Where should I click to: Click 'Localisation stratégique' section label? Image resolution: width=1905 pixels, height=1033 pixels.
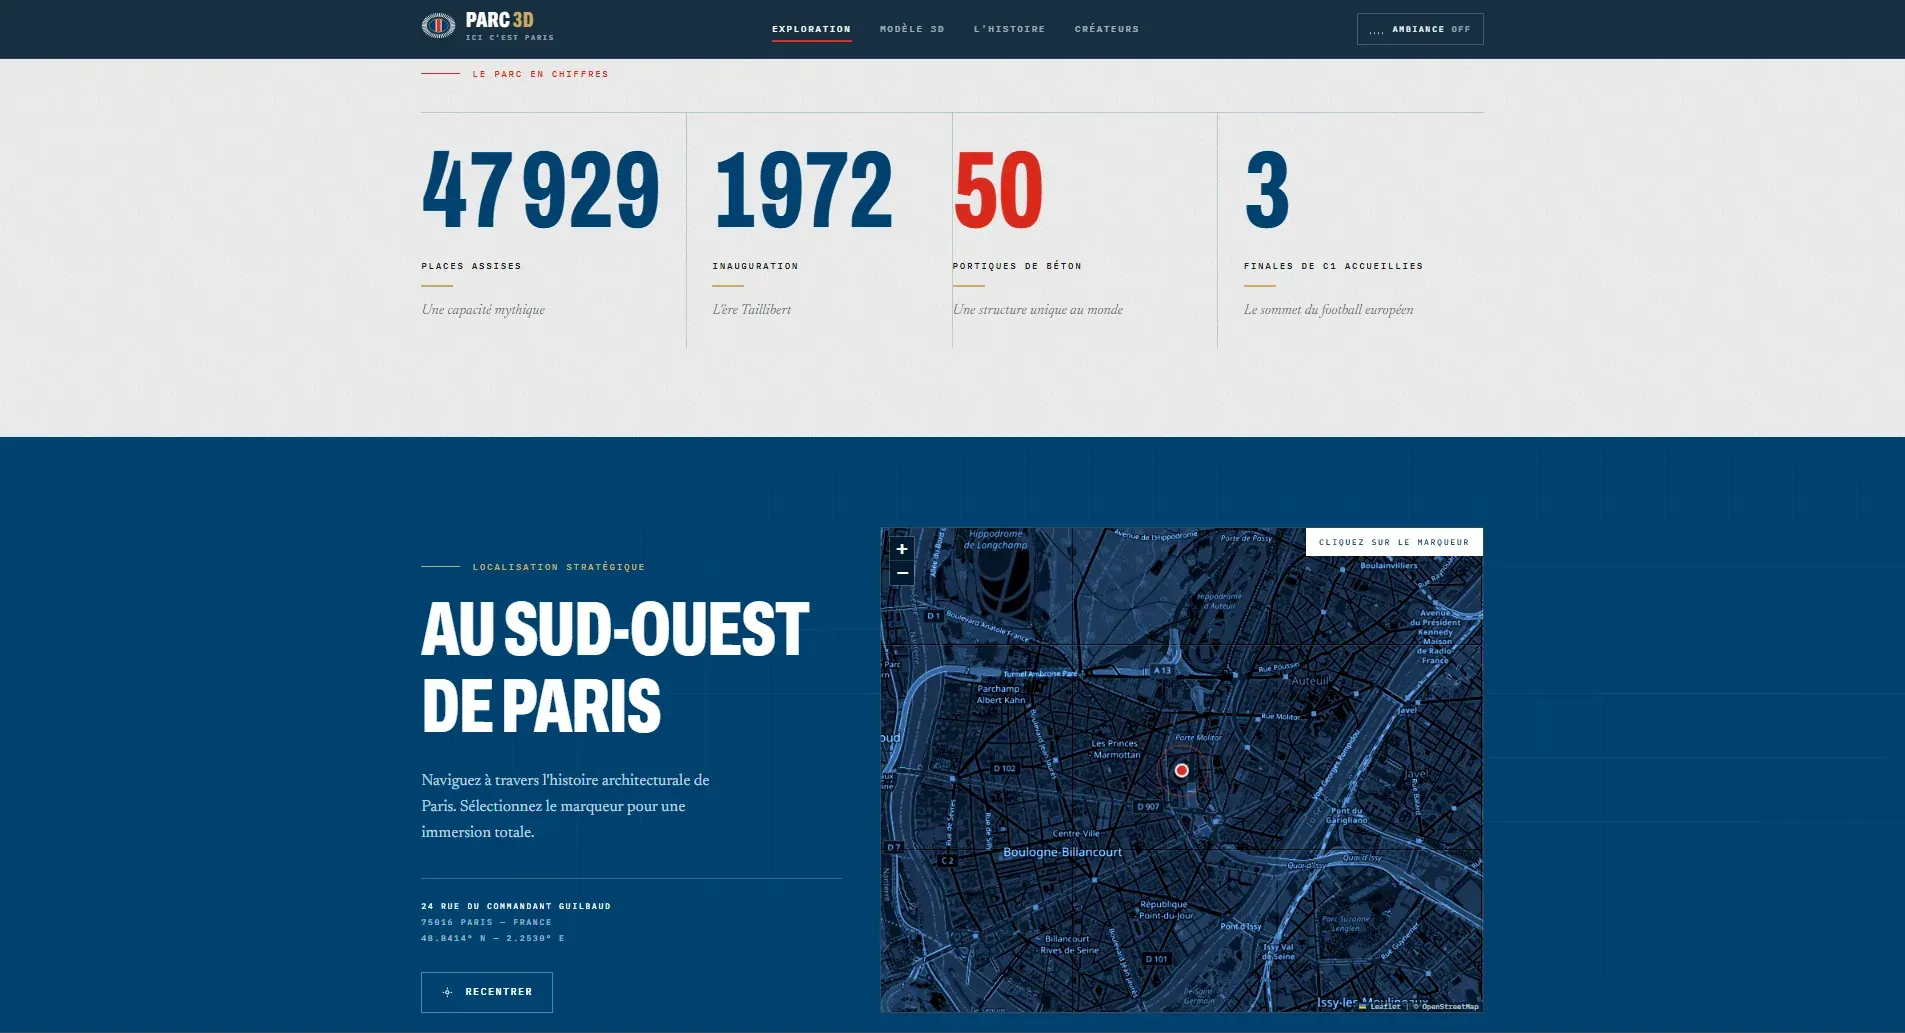point(558,567)
